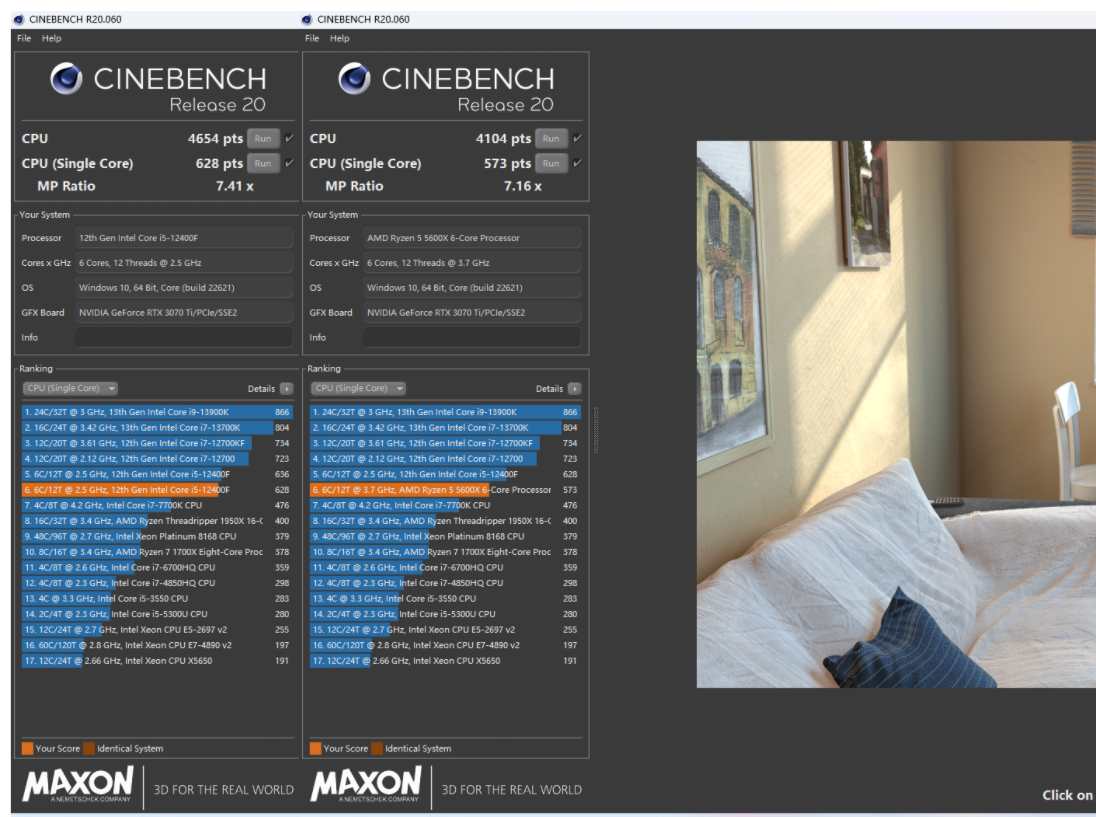
Task: Select i9-13900K row in left ranking
Action: (157, 412)
